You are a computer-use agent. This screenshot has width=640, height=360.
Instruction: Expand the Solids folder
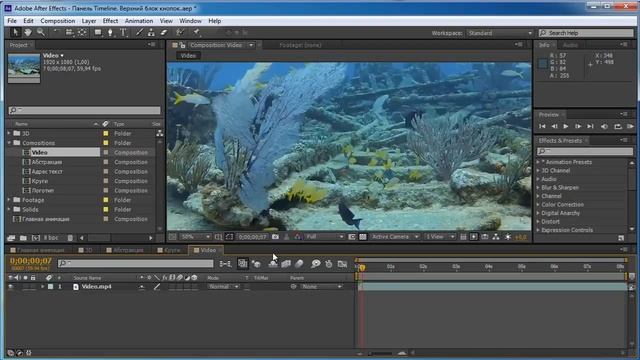click(x=9, y=209)
